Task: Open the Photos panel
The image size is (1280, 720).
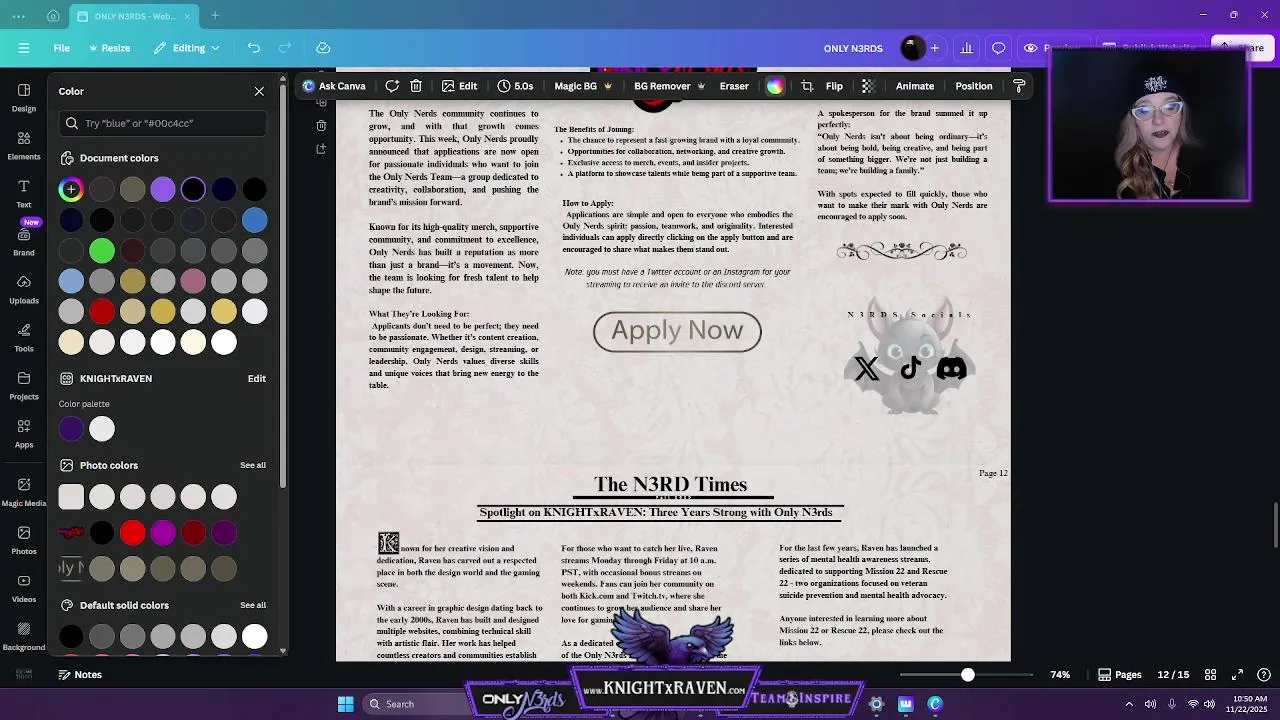Action: click(24, 539)
